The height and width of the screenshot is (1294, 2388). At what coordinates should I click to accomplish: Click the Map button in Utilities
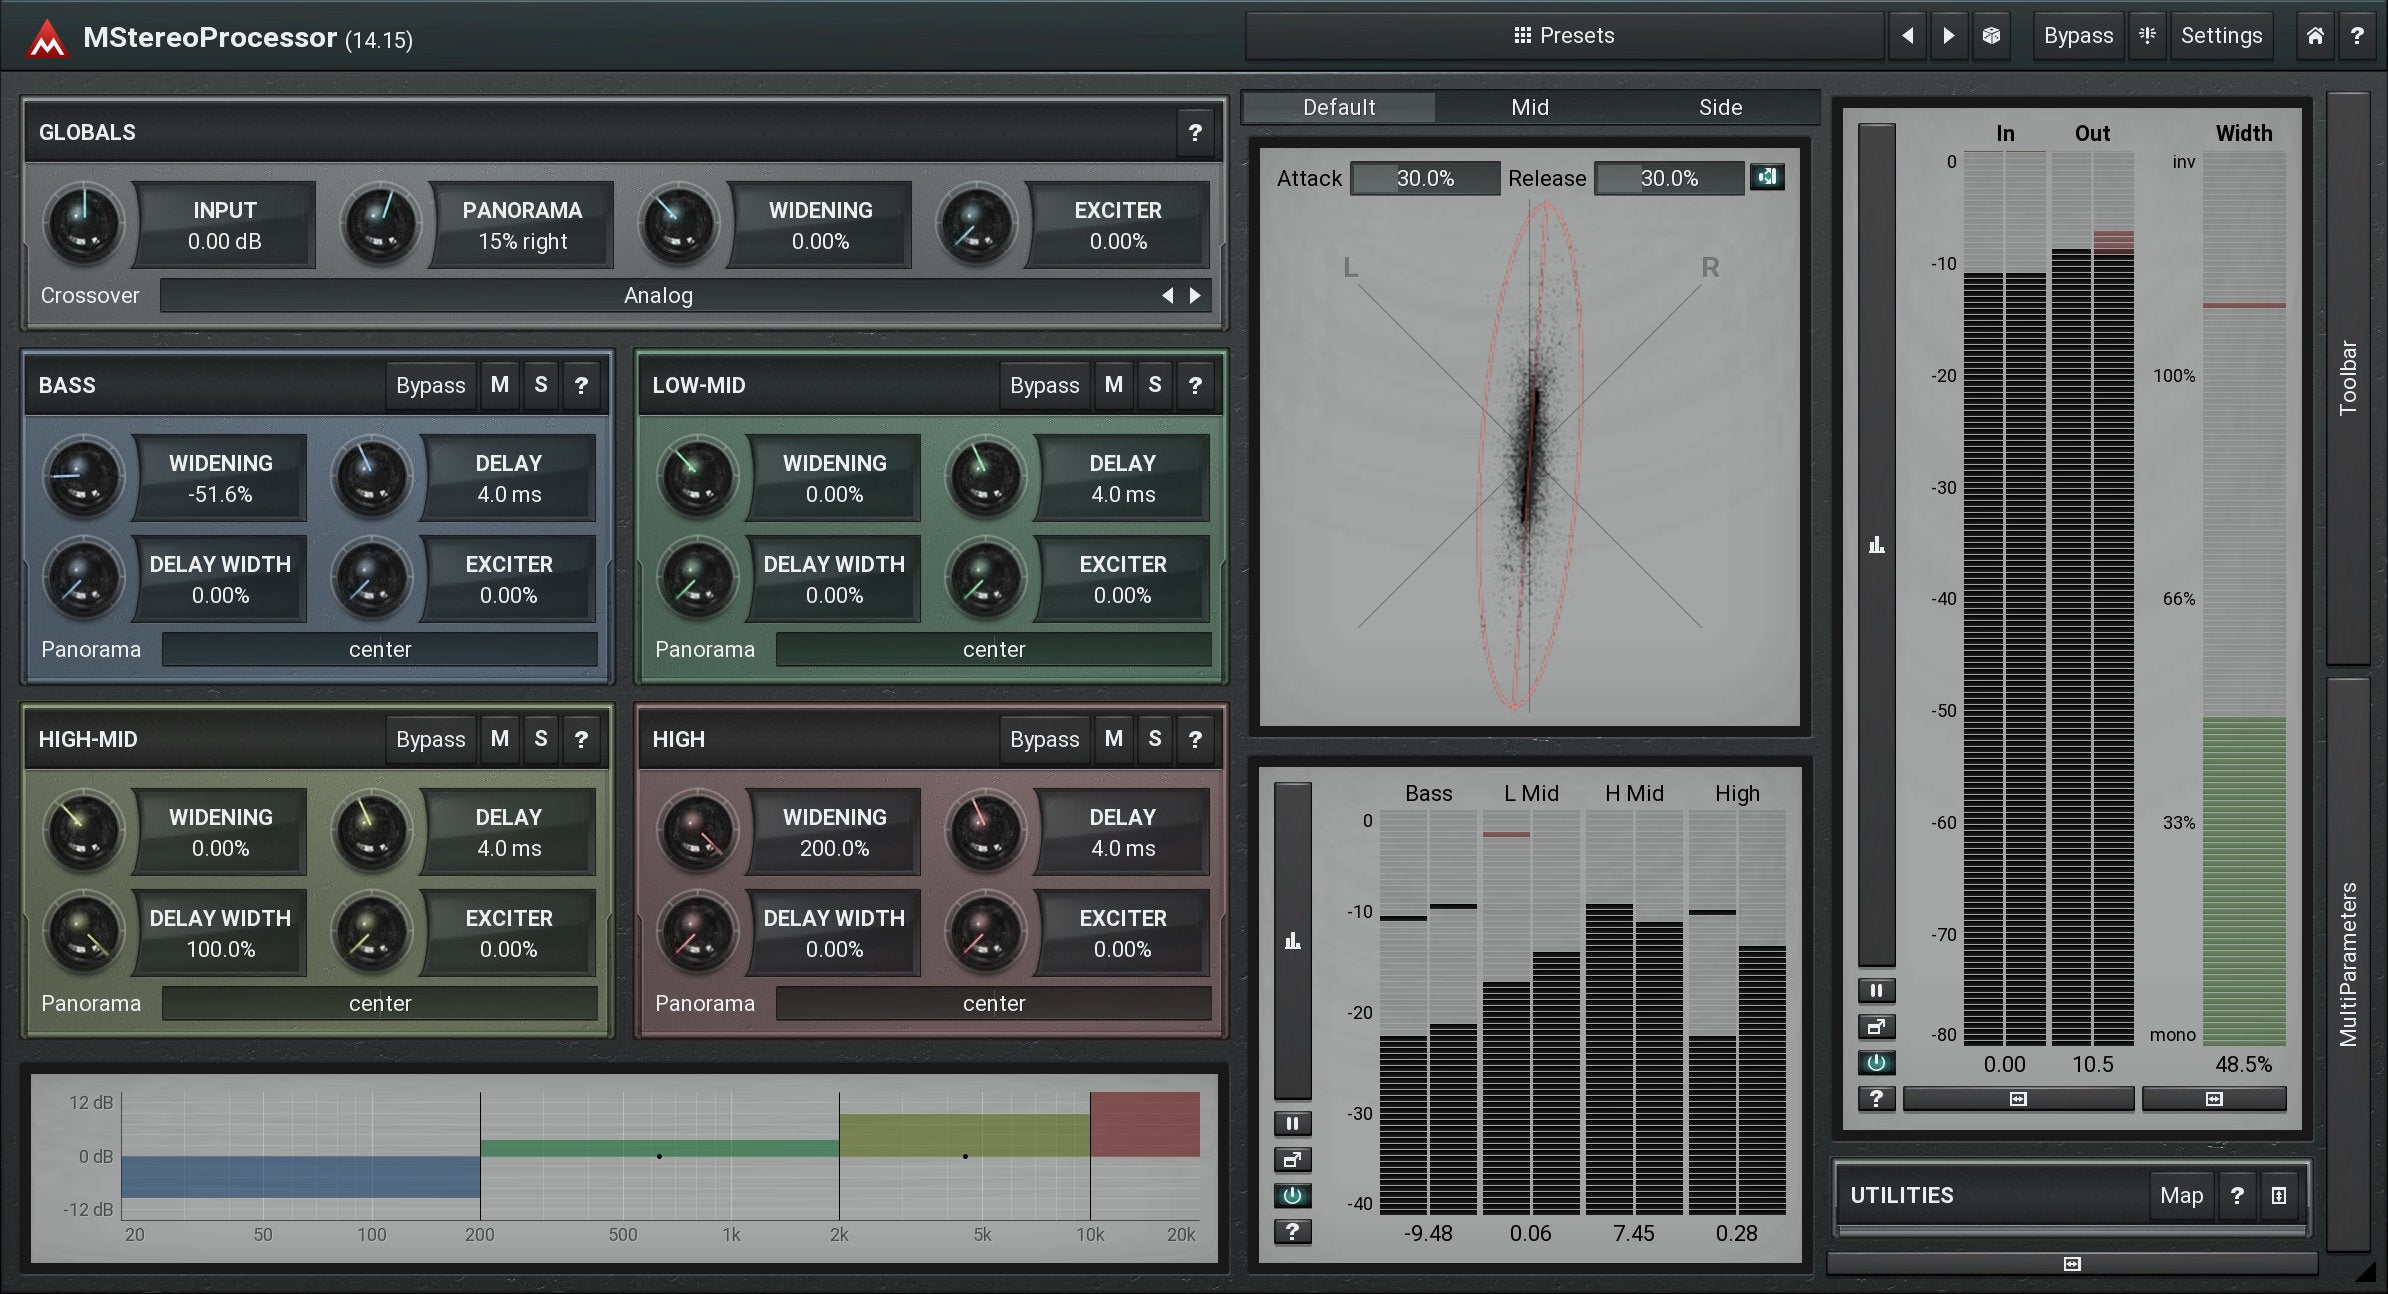coord(2181,1195)
